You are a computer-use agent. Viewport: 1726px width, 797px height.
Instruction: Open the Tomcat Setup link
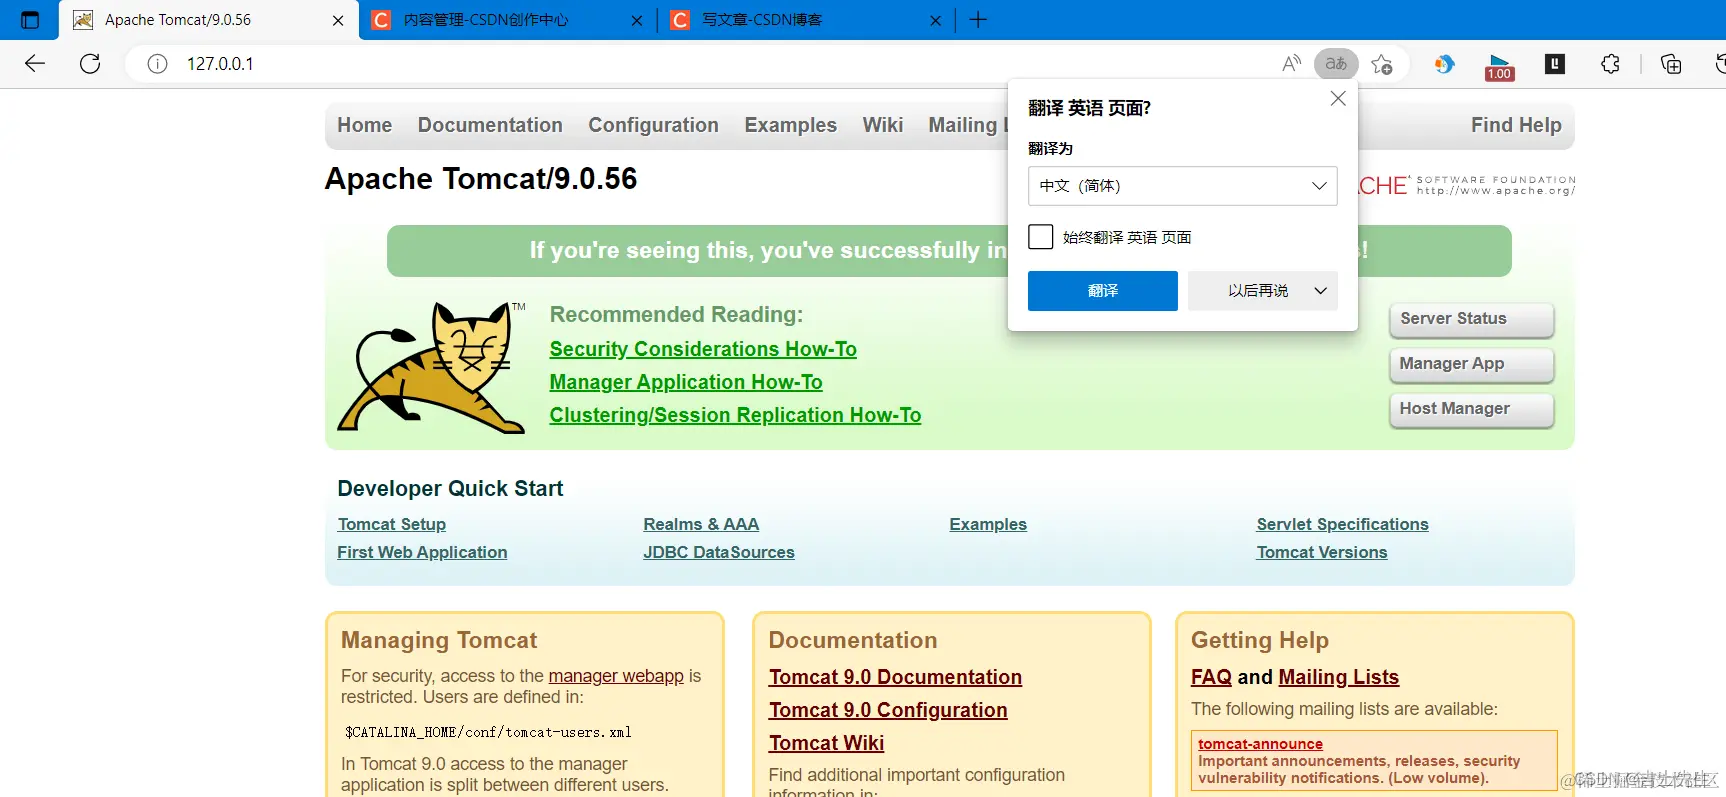pyautogui.click(x=392, y=524)
